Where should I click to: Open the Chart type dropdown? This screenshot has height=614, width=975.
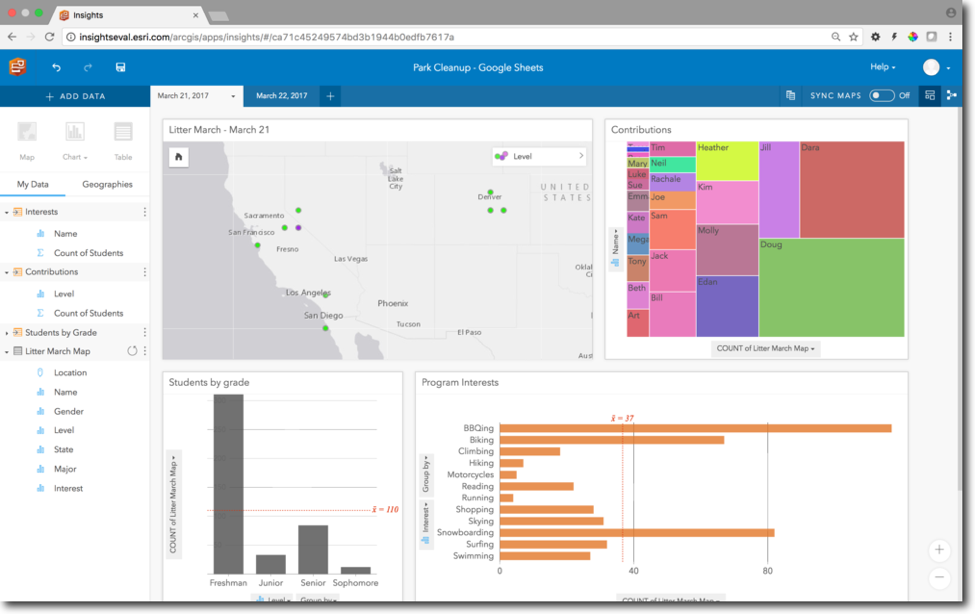[75, 141]
